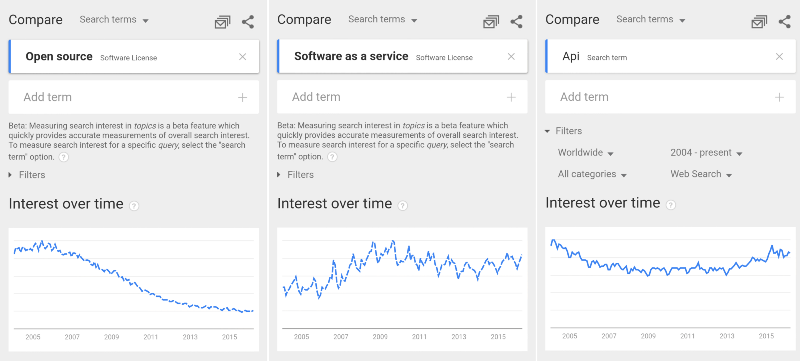Click the help icon beside the Open source Interest over time heading

click(x=134, y=205)
